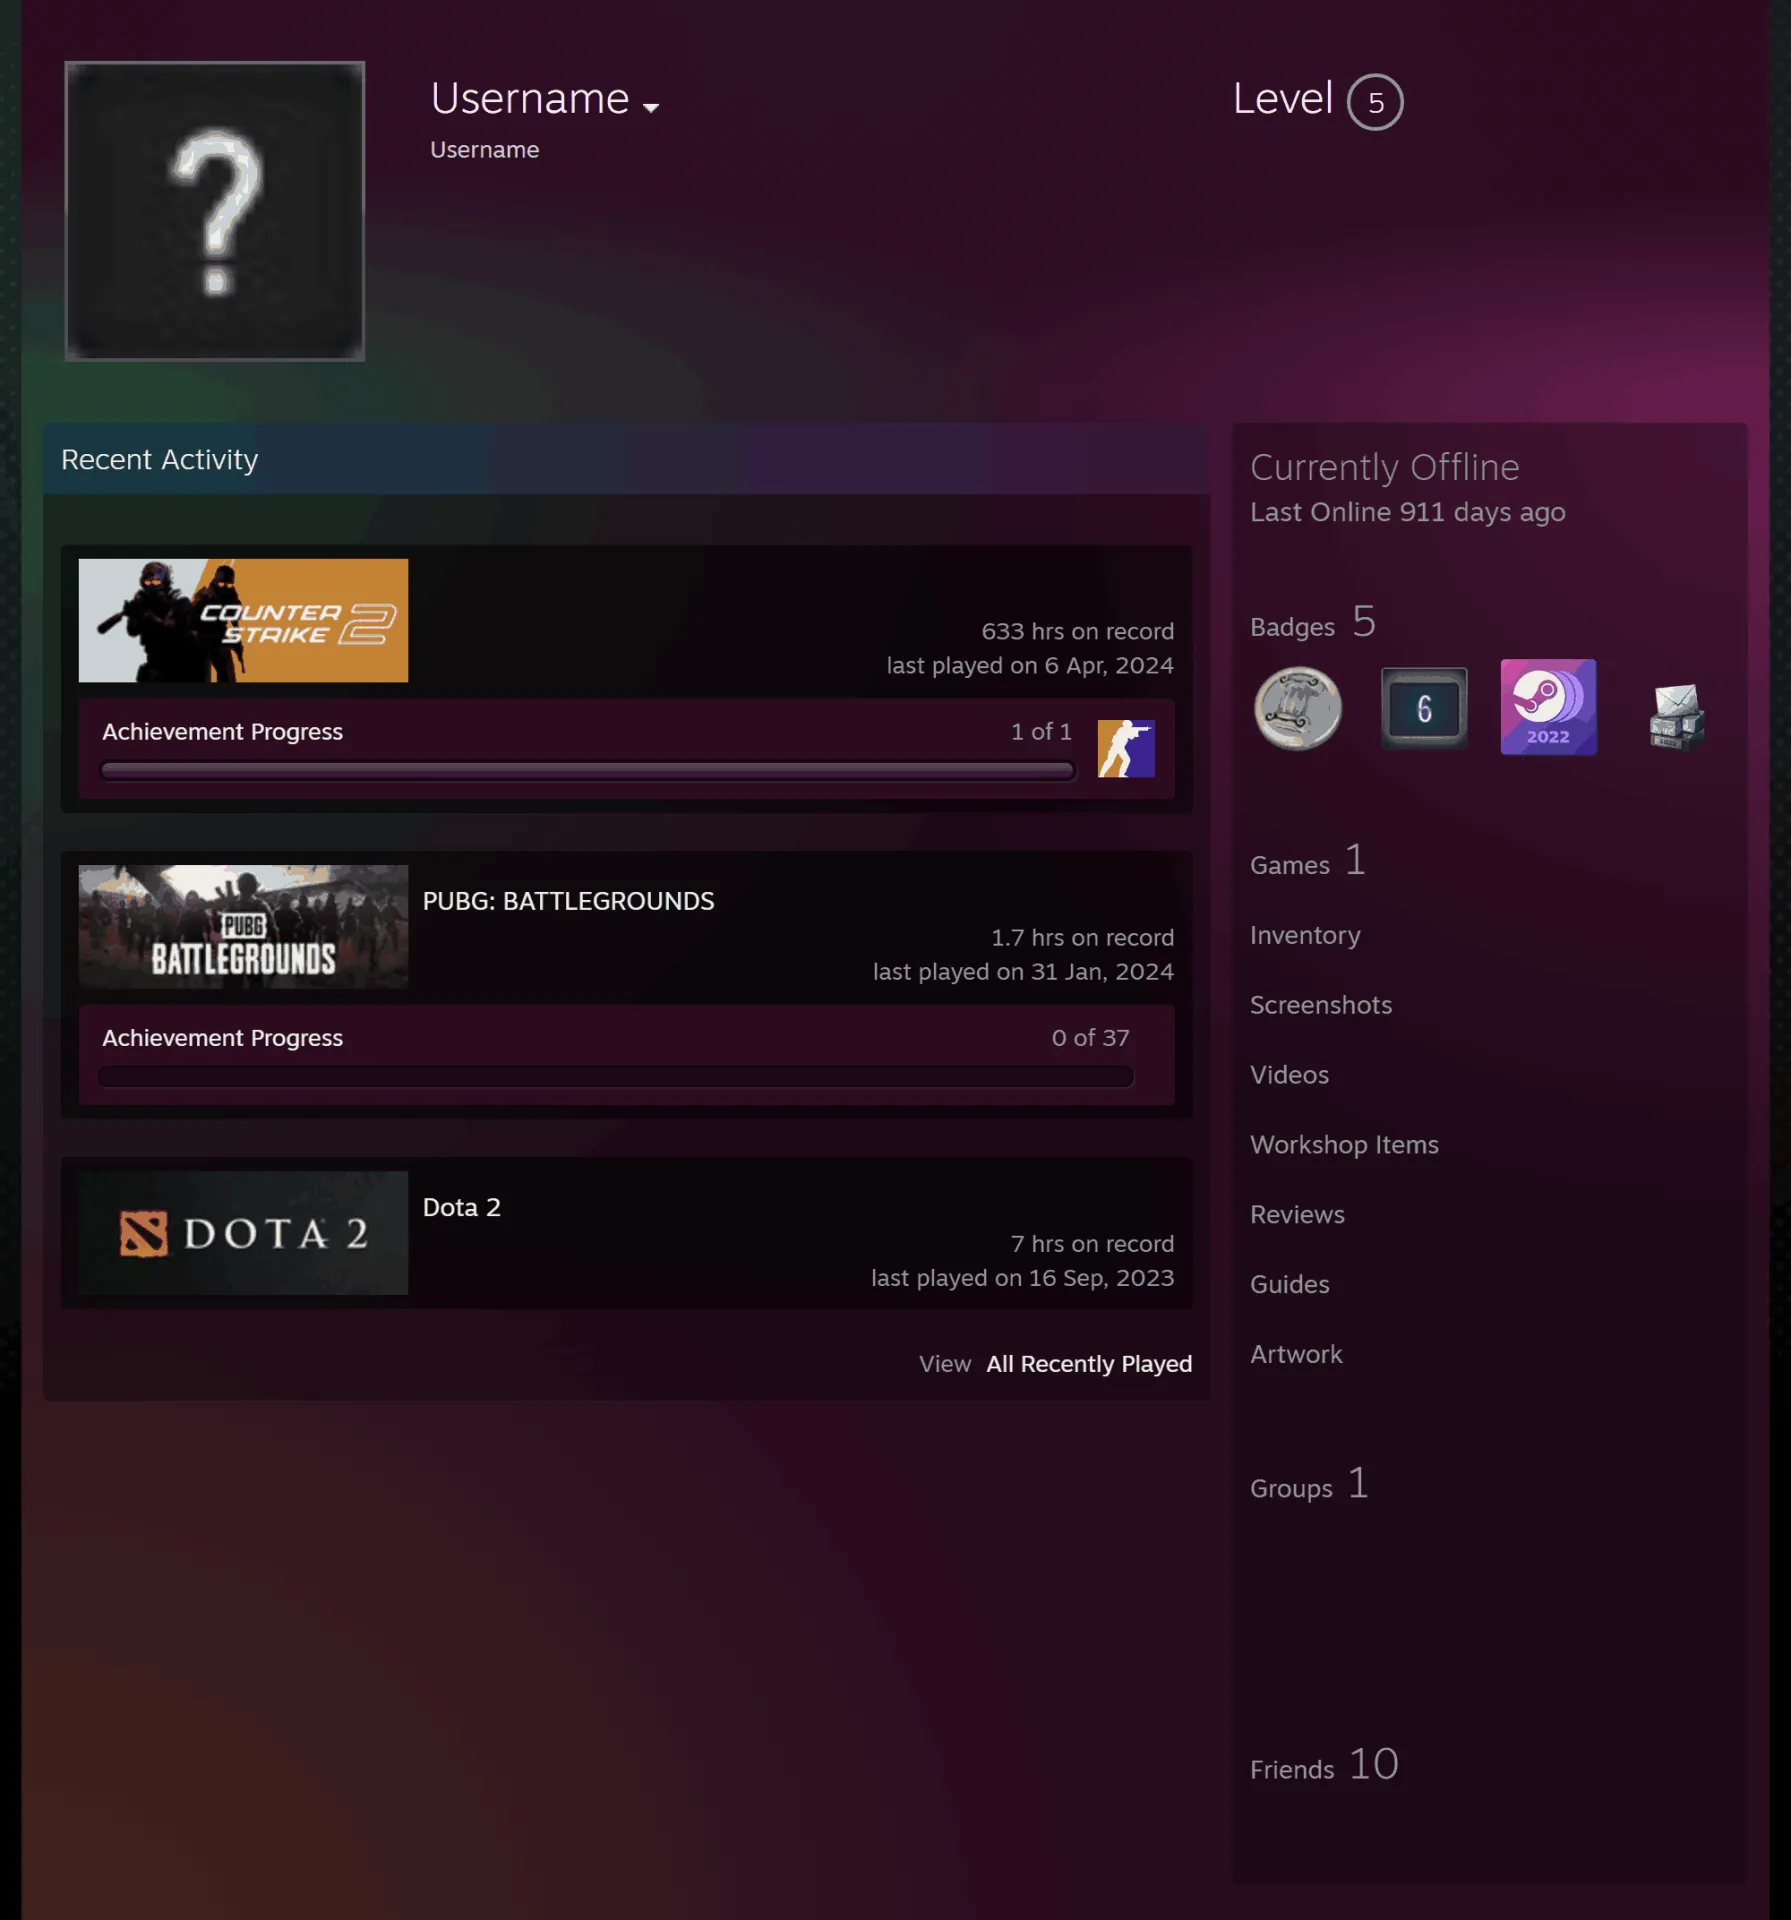Image resolution: width=1791 pixels, height=1920 pixels.
Task: Click the '1 of 1' achievement count
Action: pos(1041,732)
